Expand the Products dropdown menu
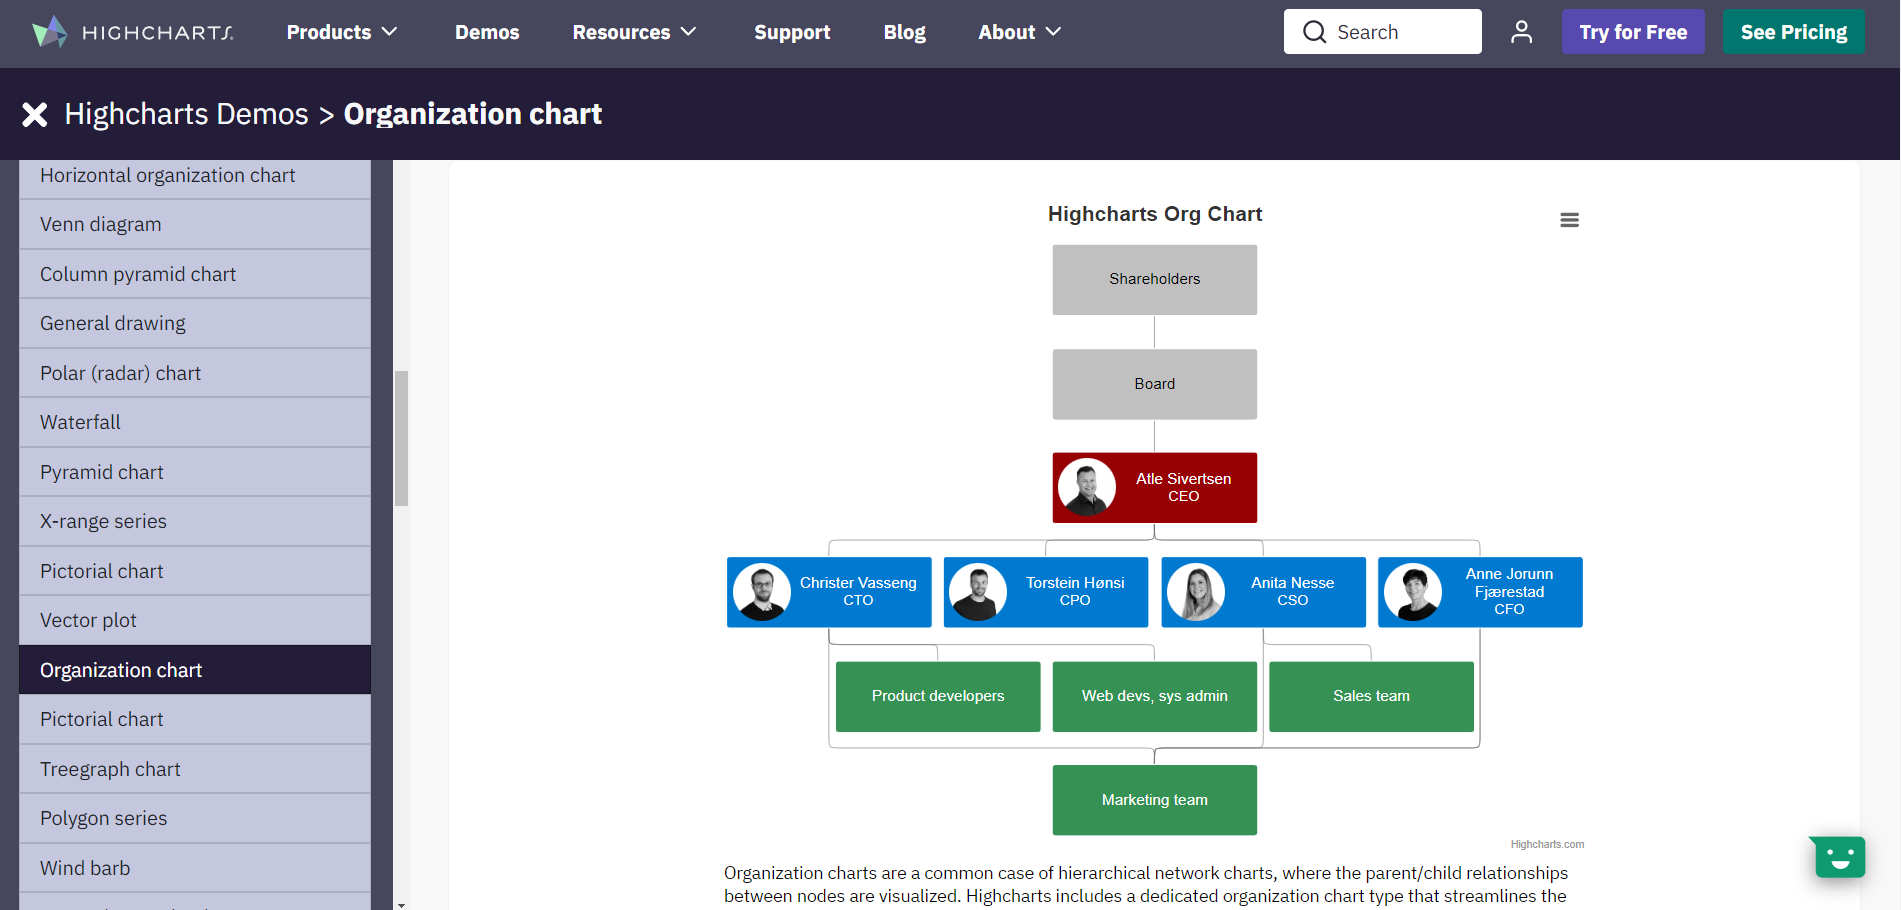Viewport: 1901px width, 910px height. pos(341,32)
